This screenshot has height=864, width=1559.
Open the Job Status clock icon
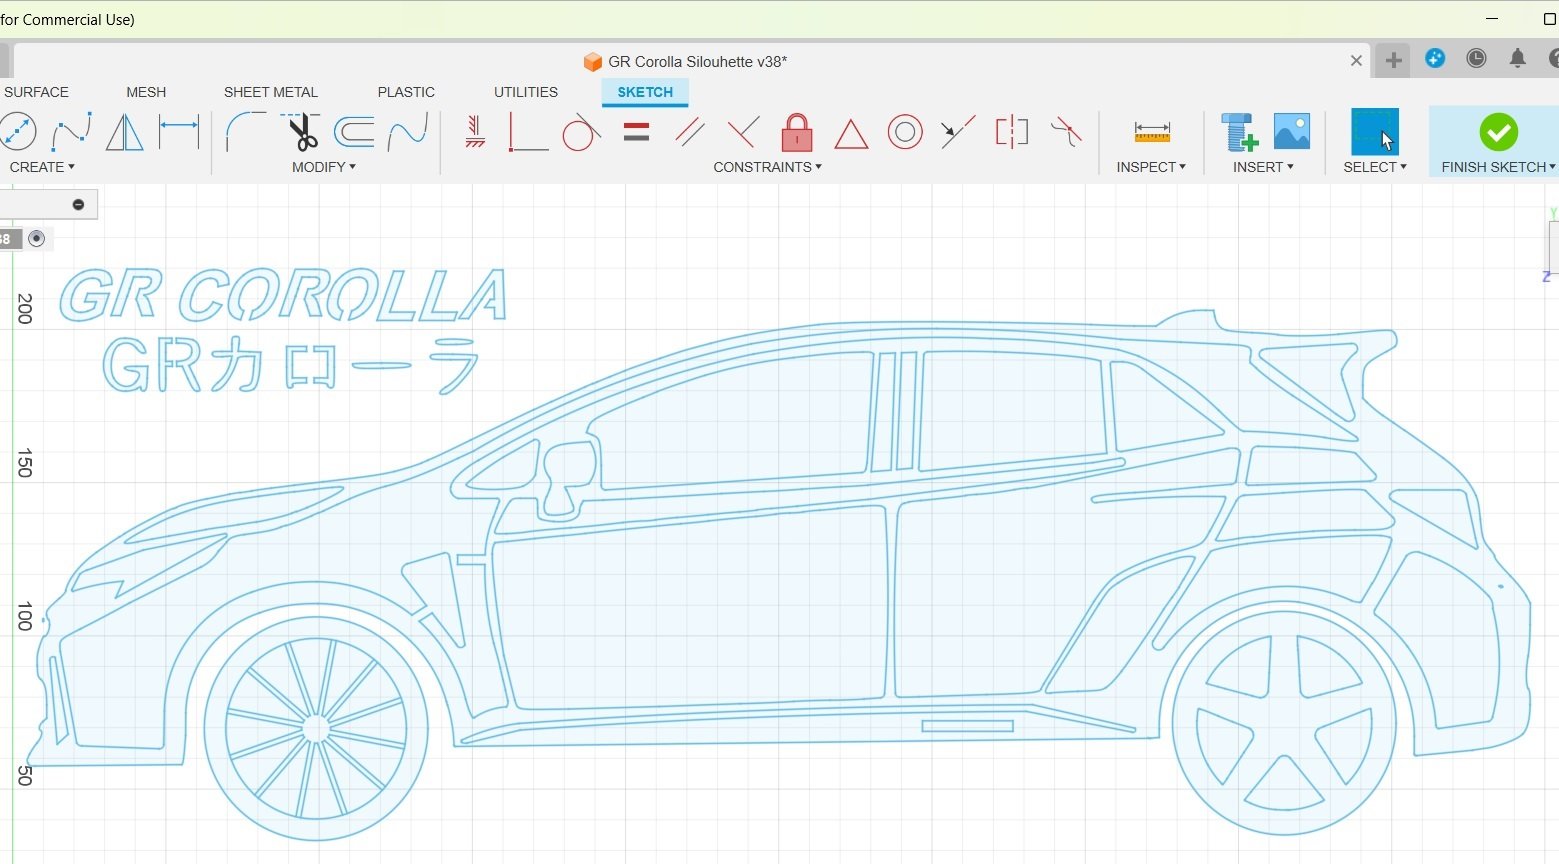(1476, 59)
